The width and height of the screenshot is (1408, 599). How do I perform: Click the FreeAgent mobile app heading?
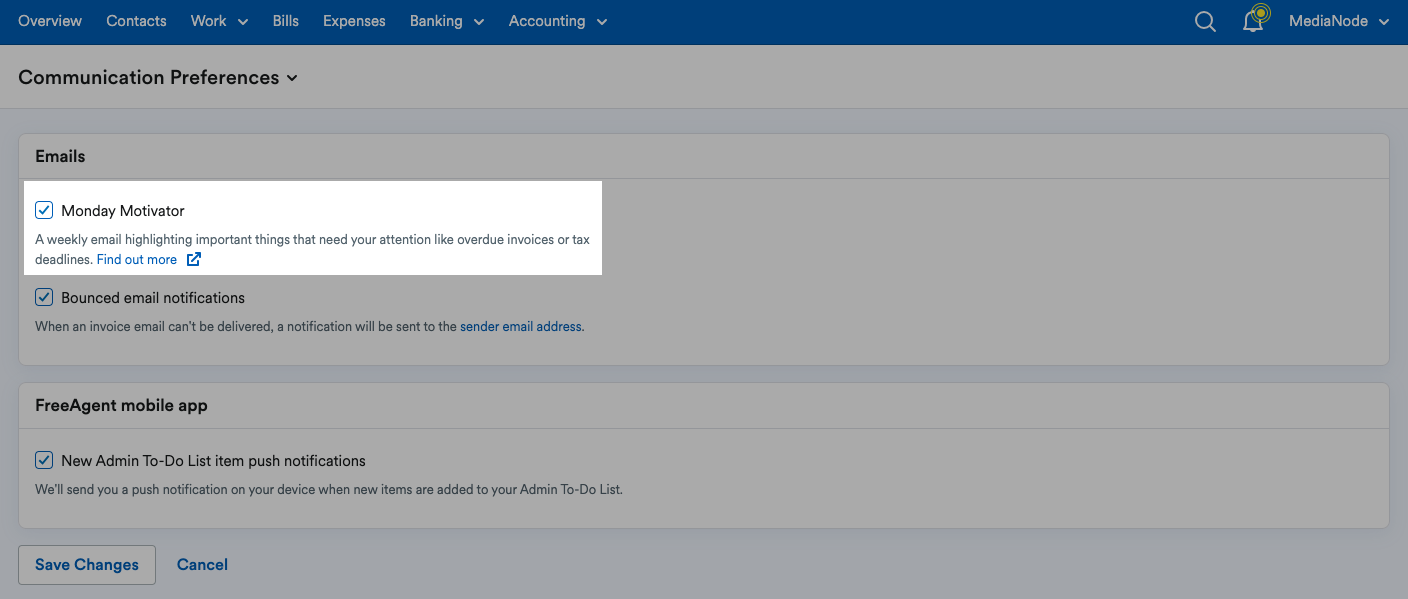121,405
